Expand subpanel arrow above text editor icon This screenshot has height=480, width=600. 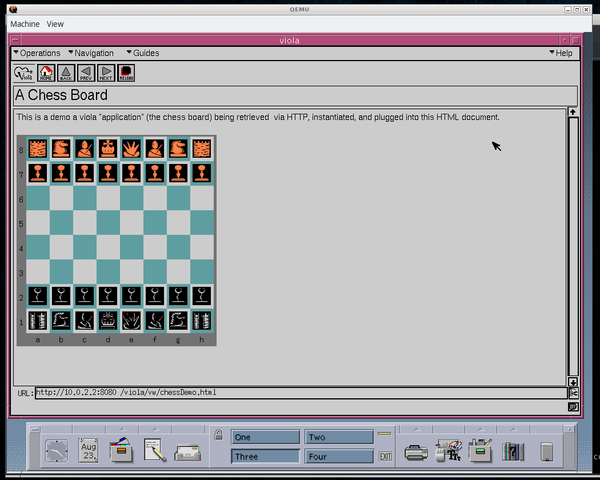(155, 429)
